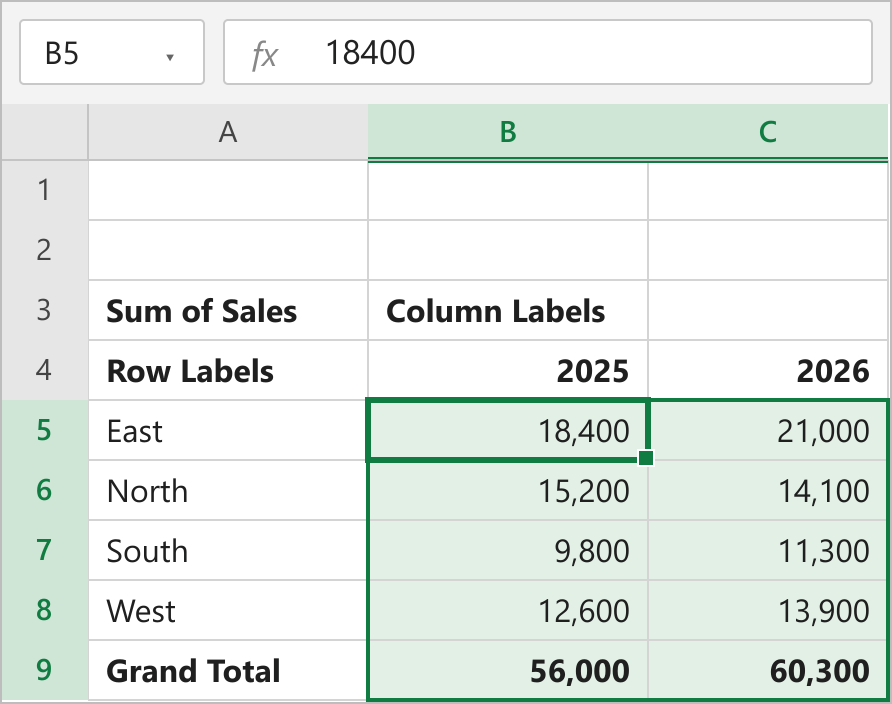Click the Sum of Sales cell
The width and height of the screenshot is (892, 704).
pos(228,310)
